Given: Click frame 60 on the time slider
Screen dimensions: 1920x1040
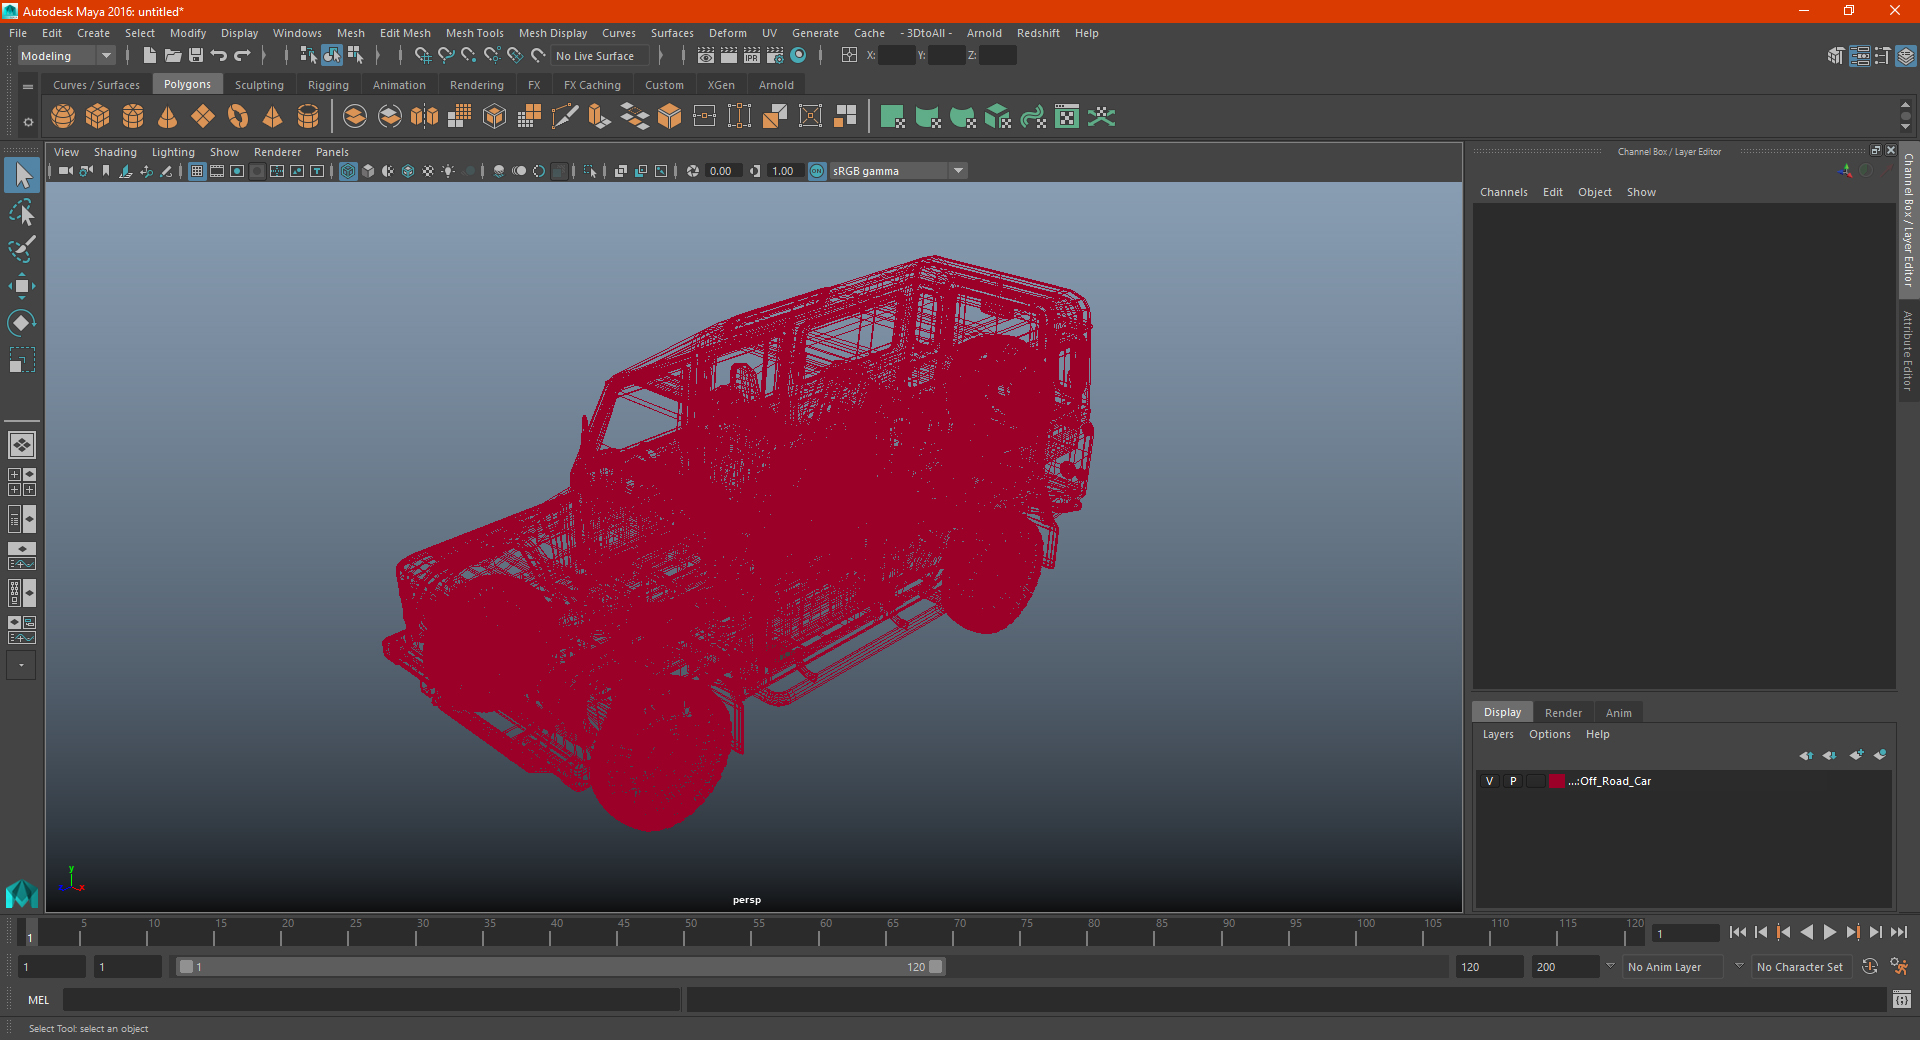Looking at the screenshot, I should pyautogui.click(x=819, y=933).
